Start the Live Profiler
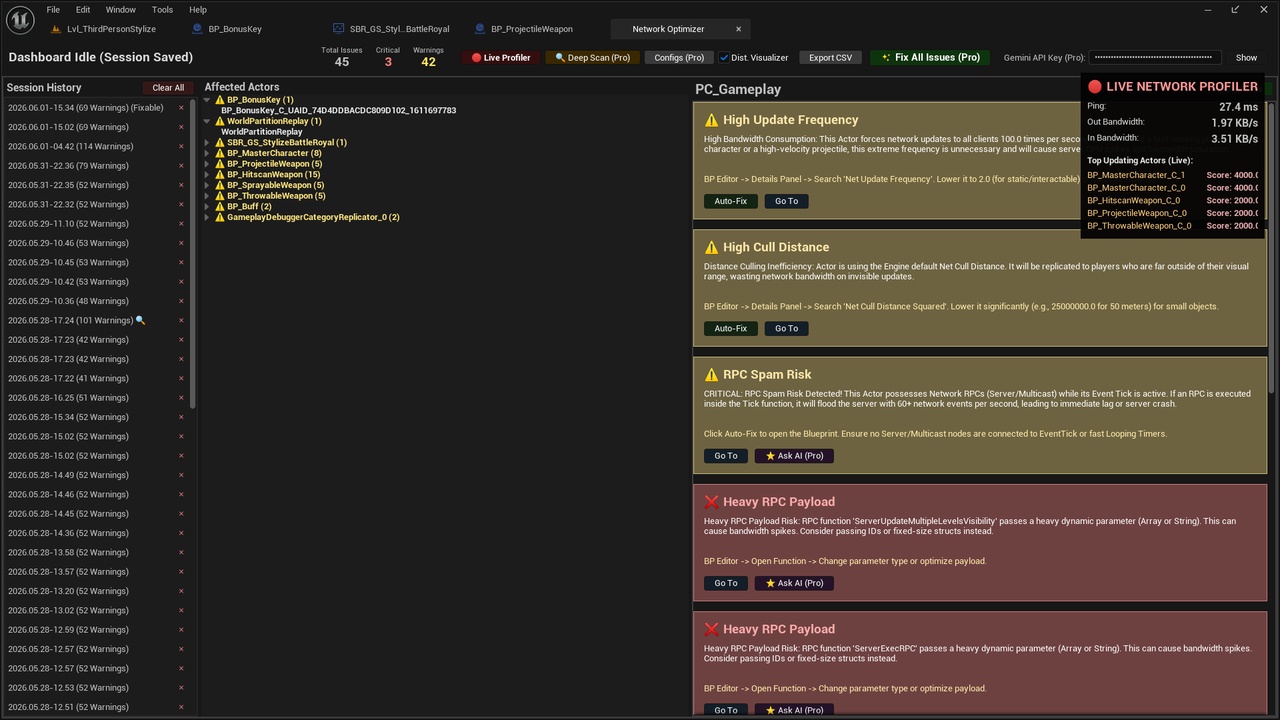The image size is (1280, 720). [501, 58]
